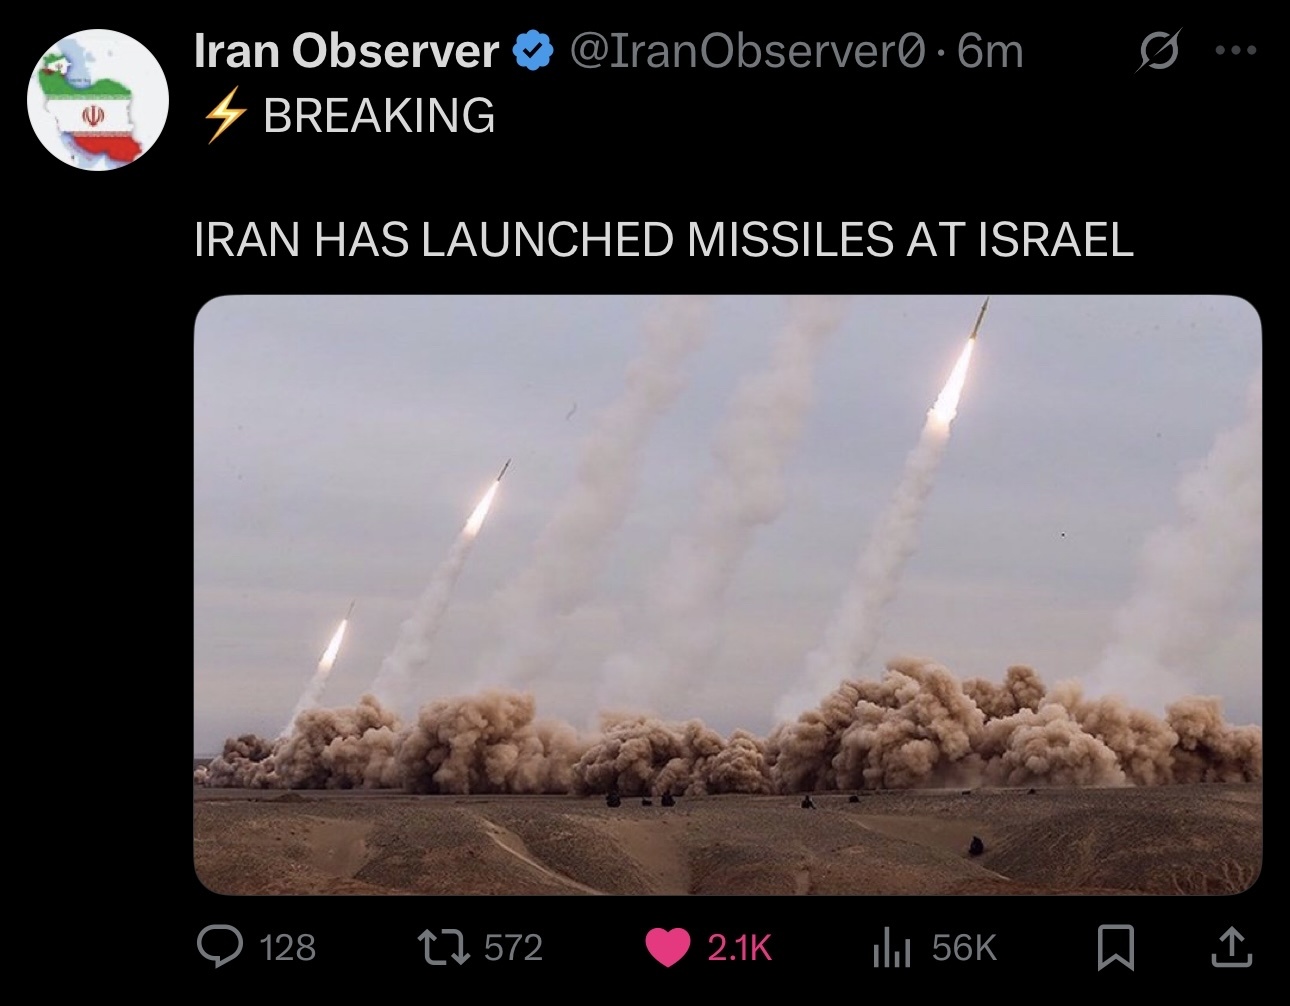The height and width of the screenshot is (1006, 1290).
Task: Click the tweet text about missiles
Action: click(x=663, y=240)
